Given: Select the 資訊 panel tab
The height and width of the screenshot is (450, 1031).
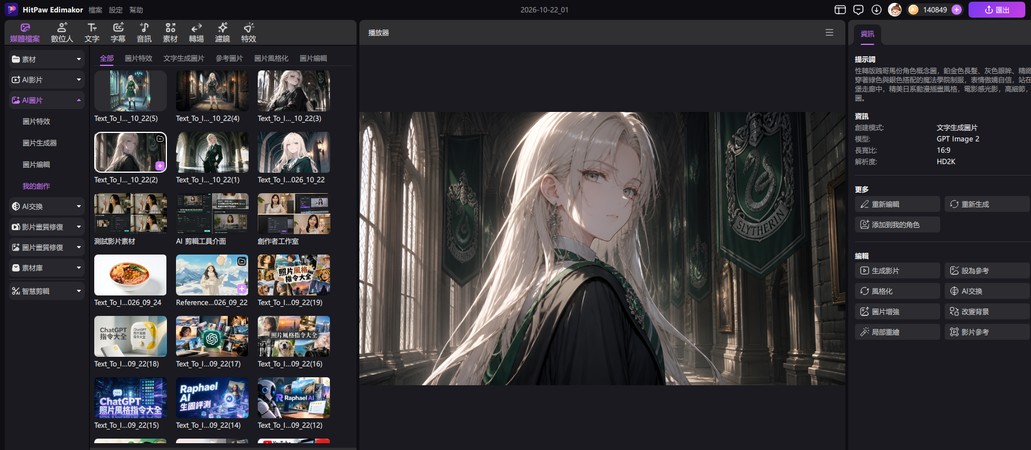Looking at the screenshot, I should (x=867, y=34).
